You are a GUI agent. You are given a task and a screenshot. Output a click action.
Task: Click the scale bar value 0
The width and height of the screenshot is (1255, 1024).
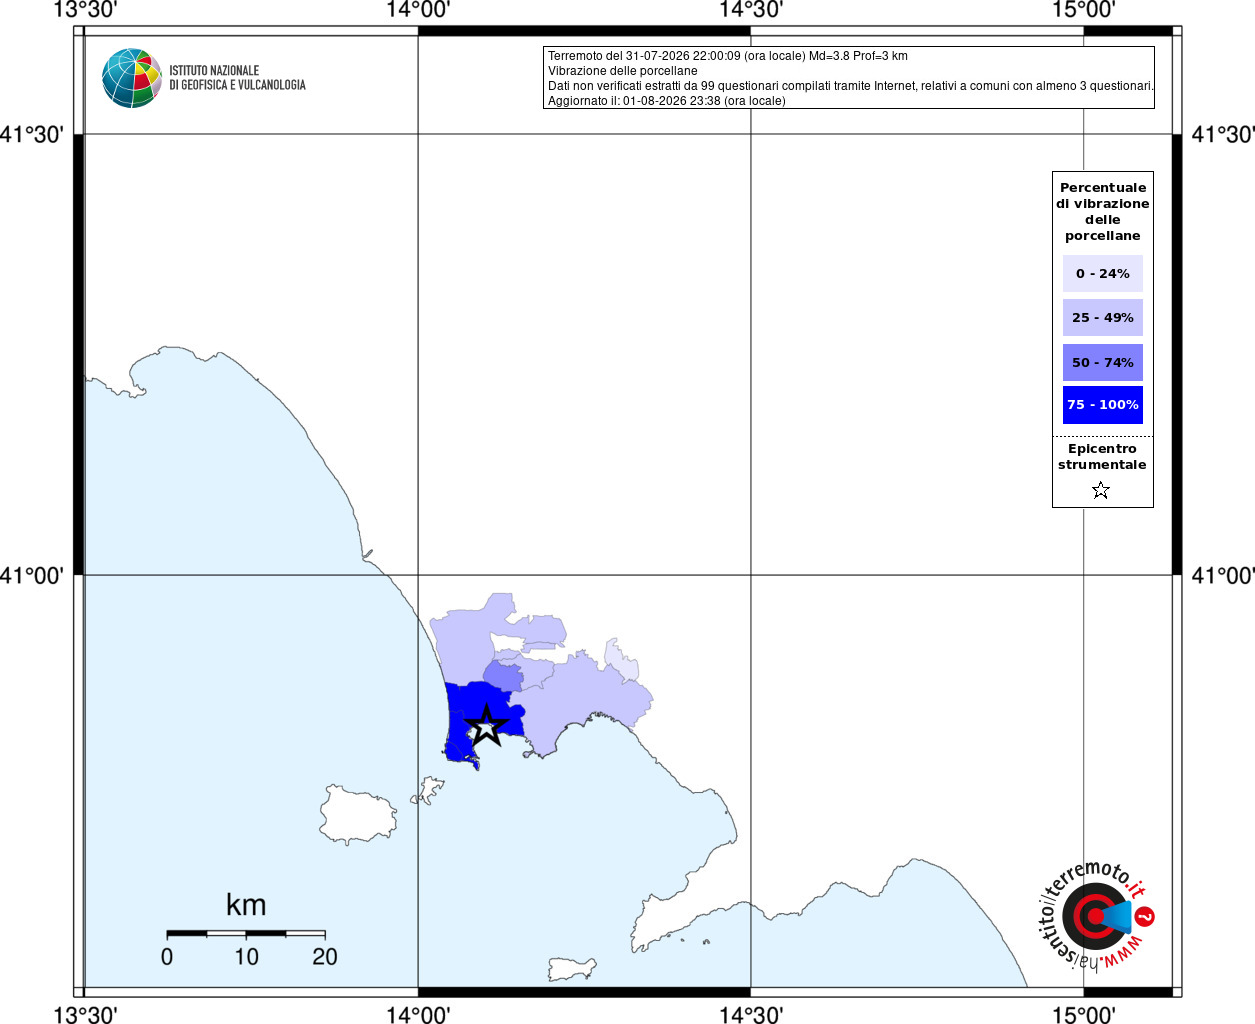click(167, 957)
